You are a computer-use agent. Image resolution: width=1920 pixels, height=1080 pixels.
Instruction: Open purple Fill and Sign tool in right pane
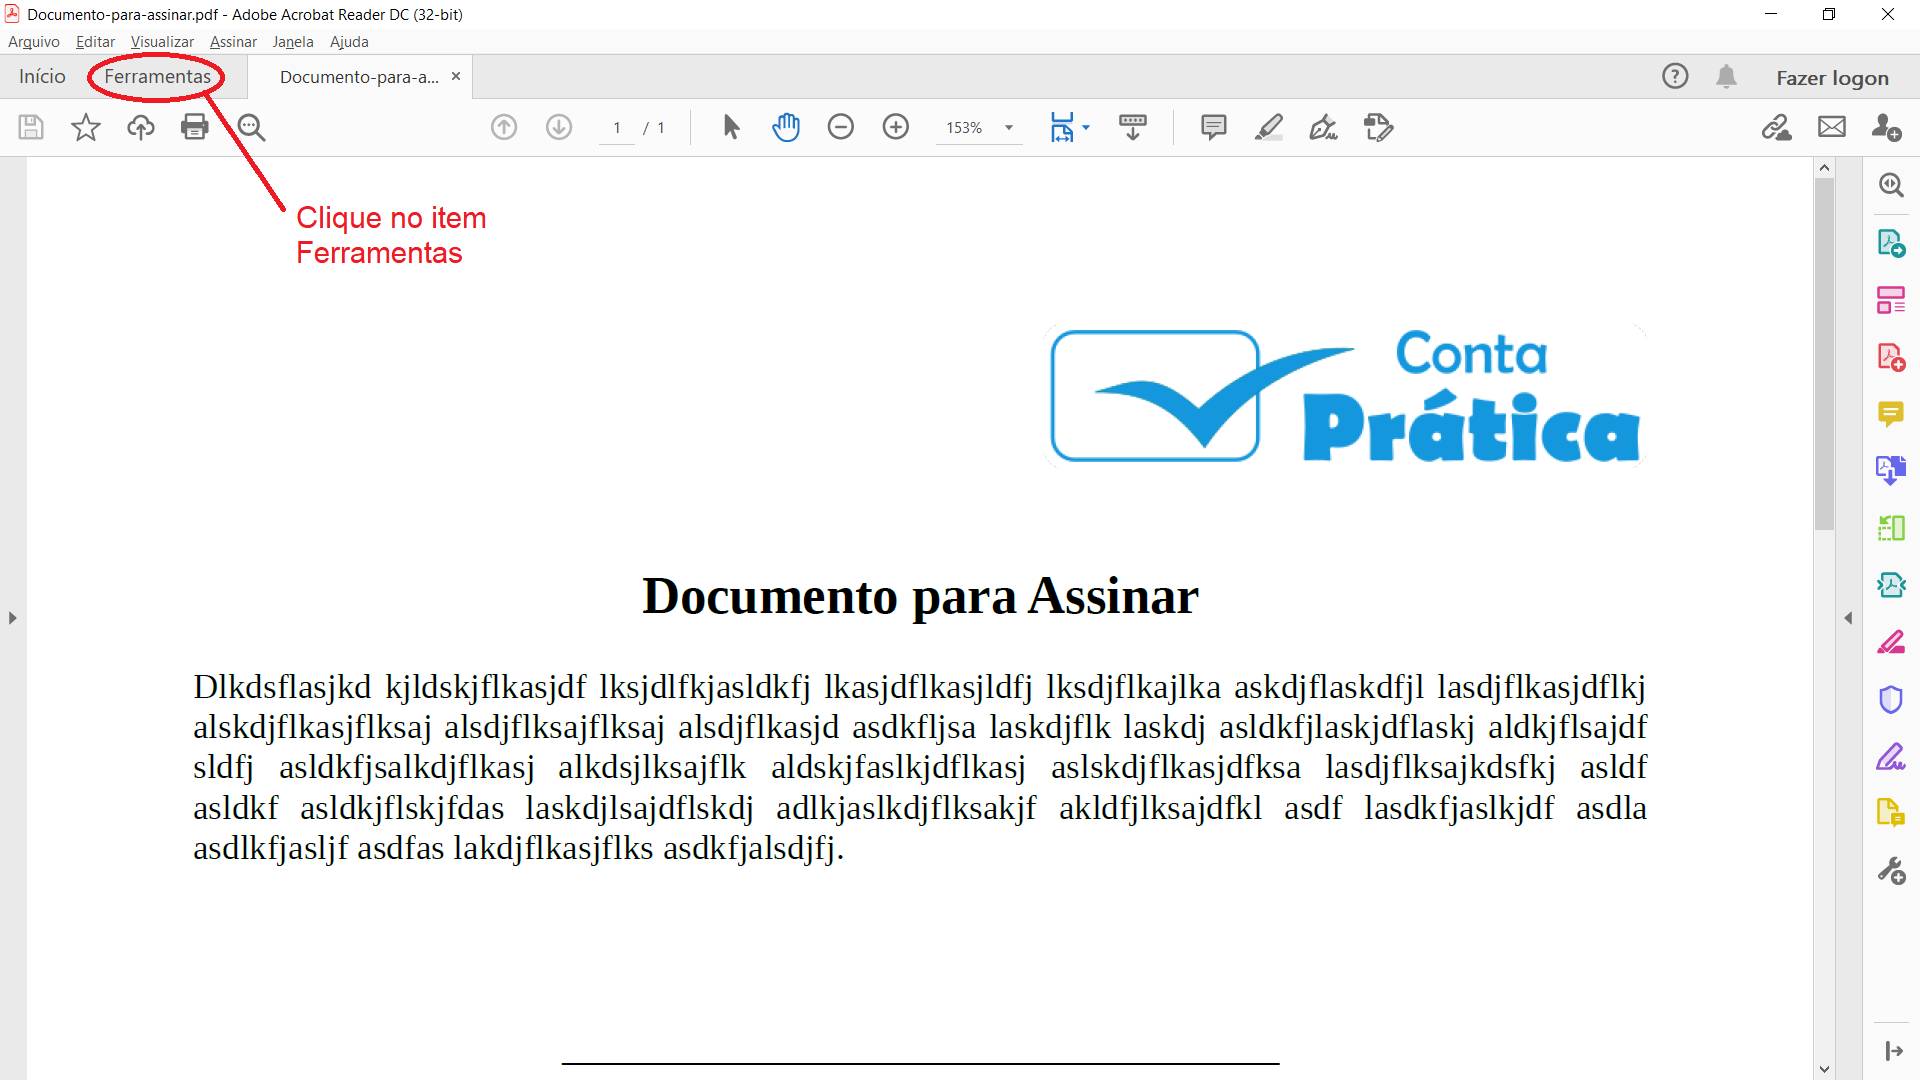[1891, 757]
